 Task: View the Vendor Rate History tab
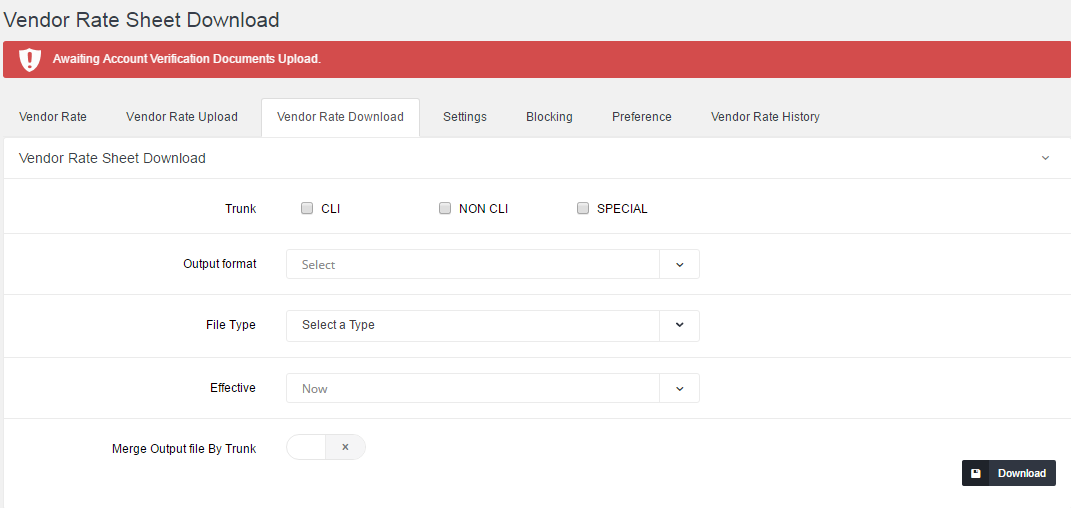[x=765, y=117]
